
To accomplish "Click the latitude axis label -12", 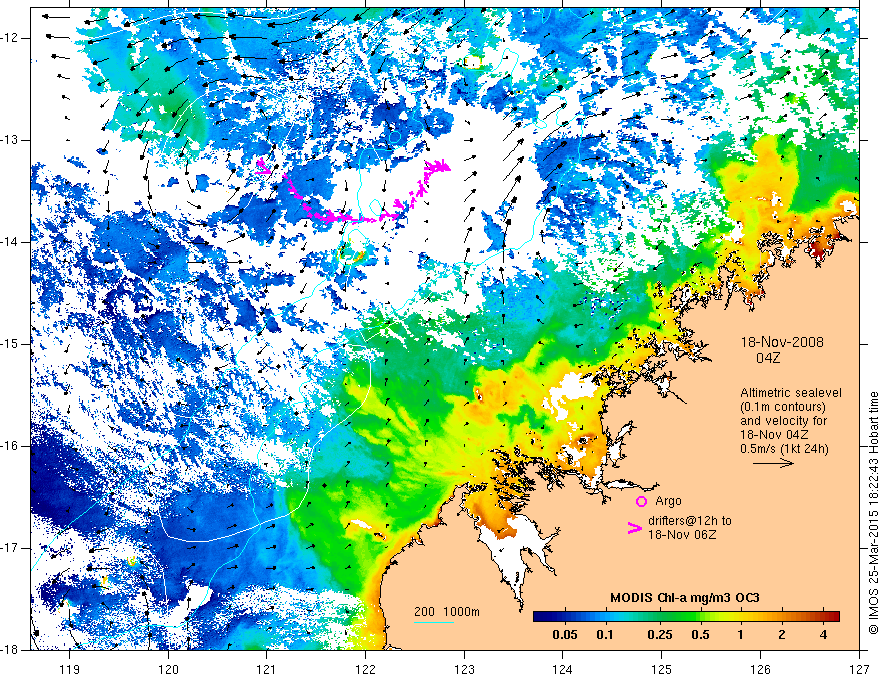I will point(11,38).
